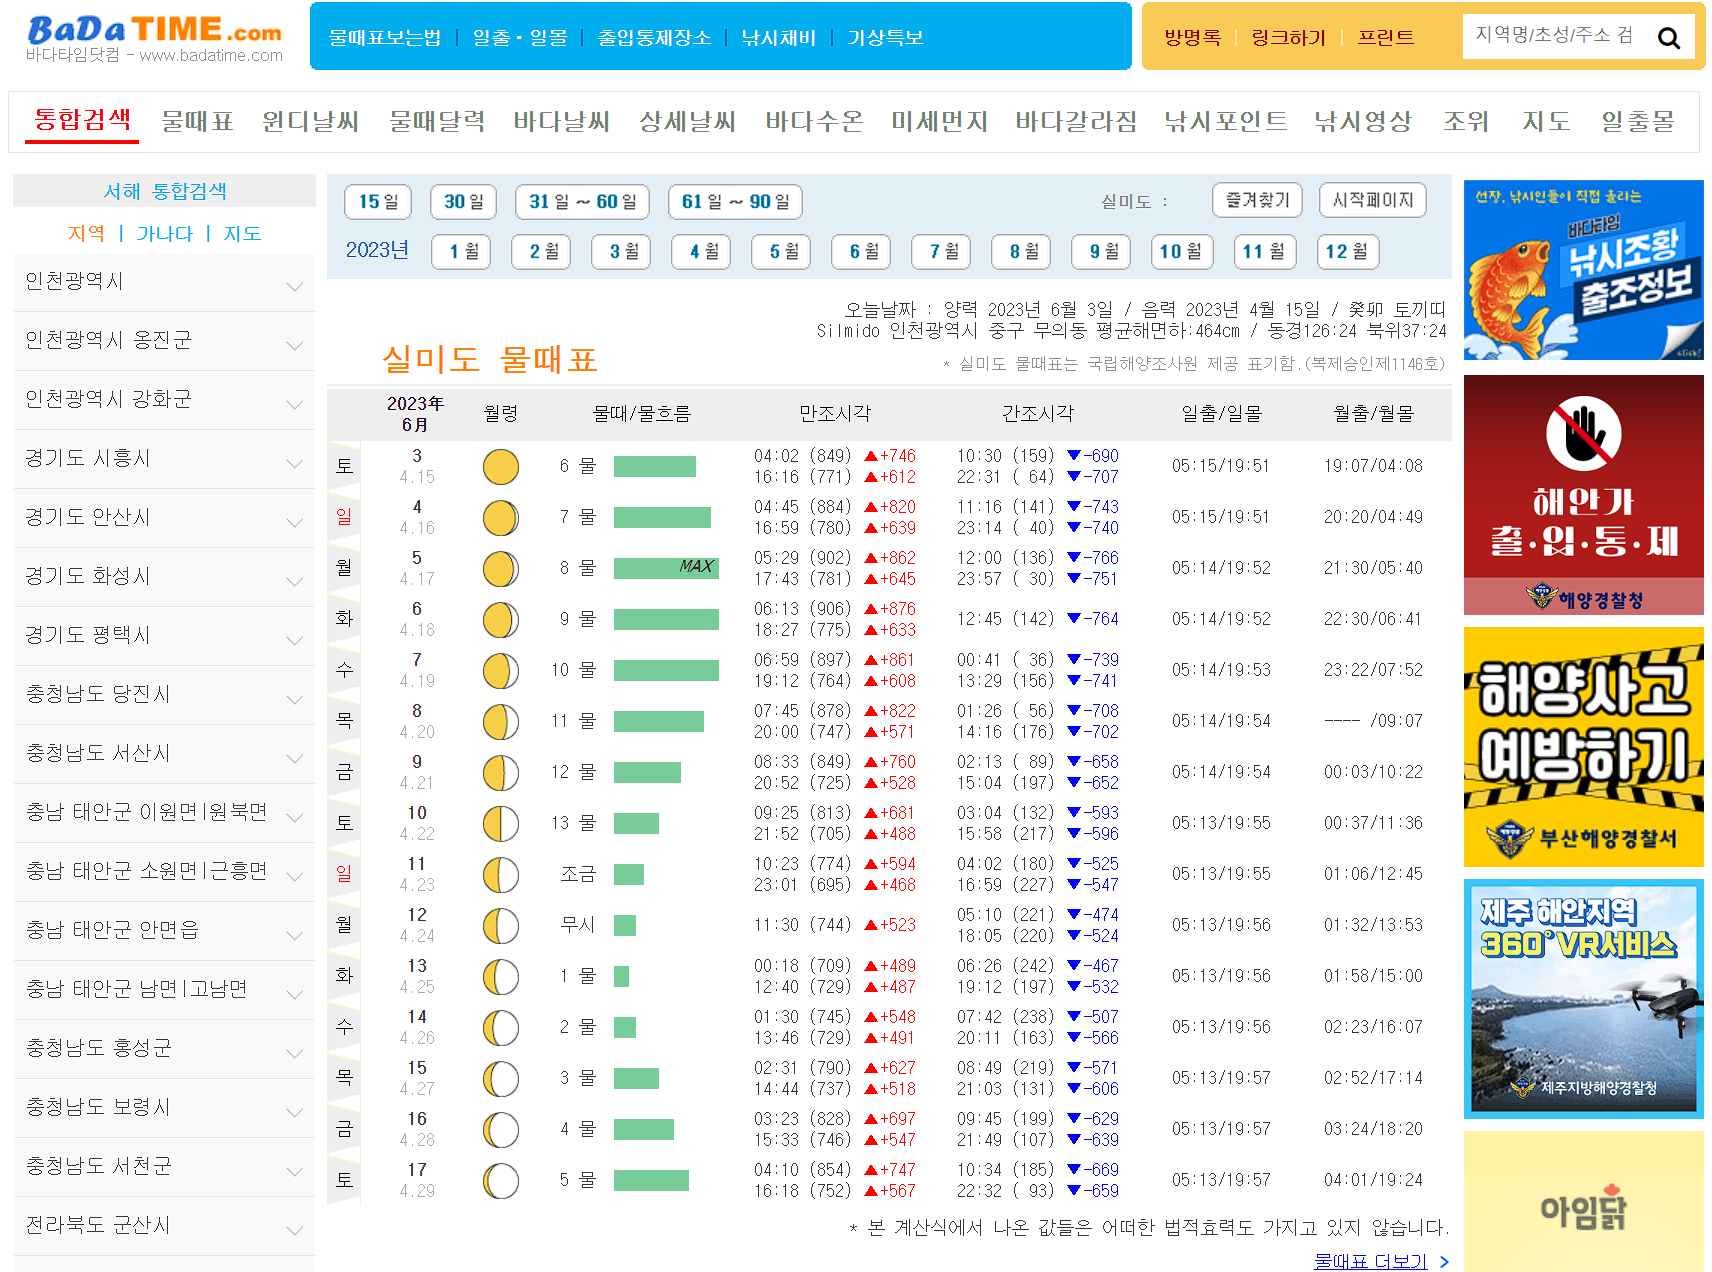Click the 즐겨찾기 button
1712x1272 pixels.
(1257, 200)
